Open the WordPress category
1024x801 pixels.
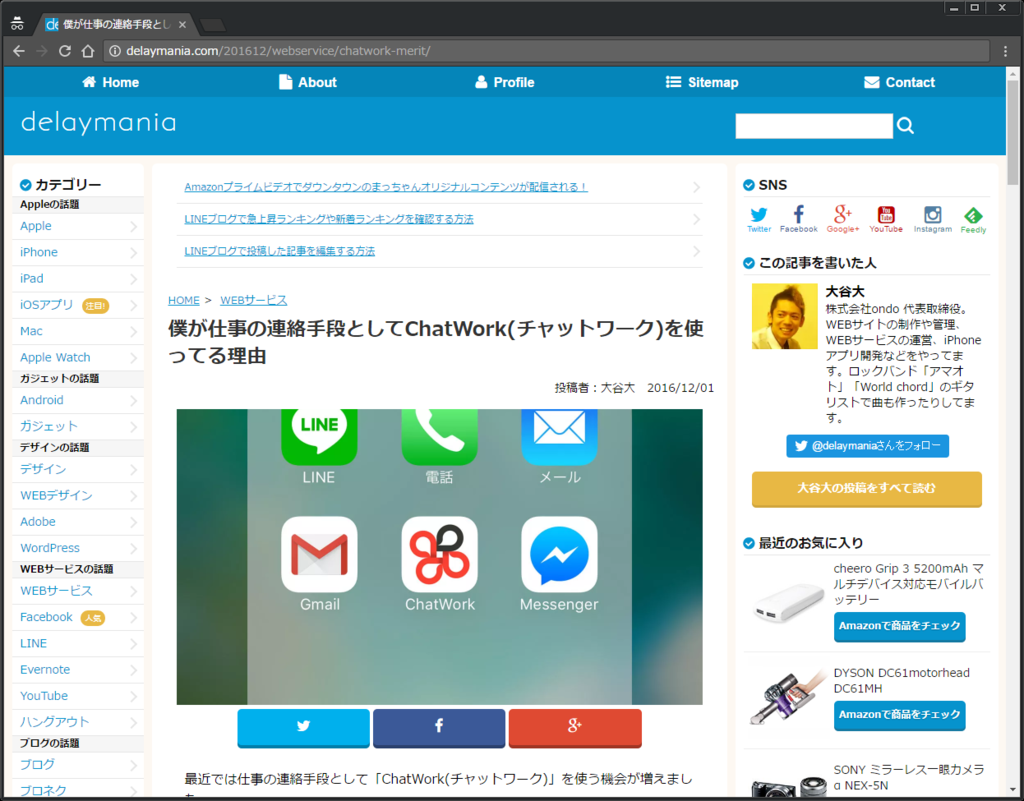[x=78, y=548]
